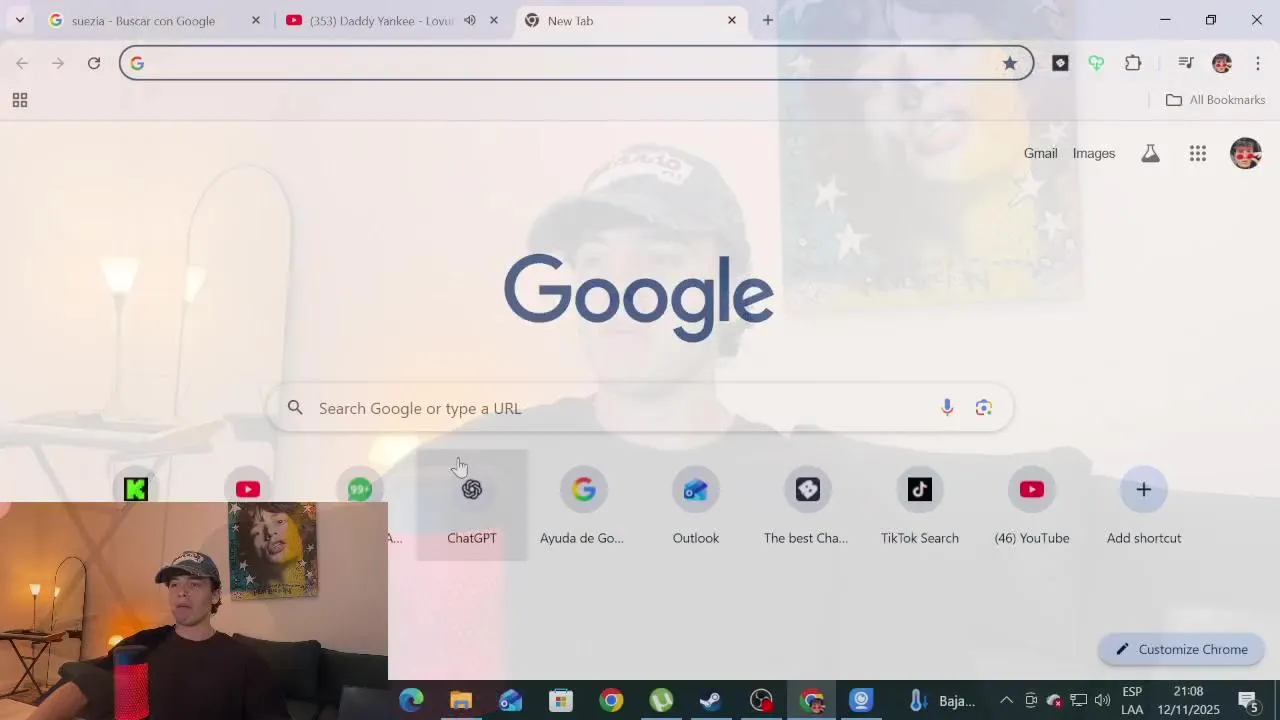
Task: Open File Explorer from taskbar
Action: click(461, 700)
